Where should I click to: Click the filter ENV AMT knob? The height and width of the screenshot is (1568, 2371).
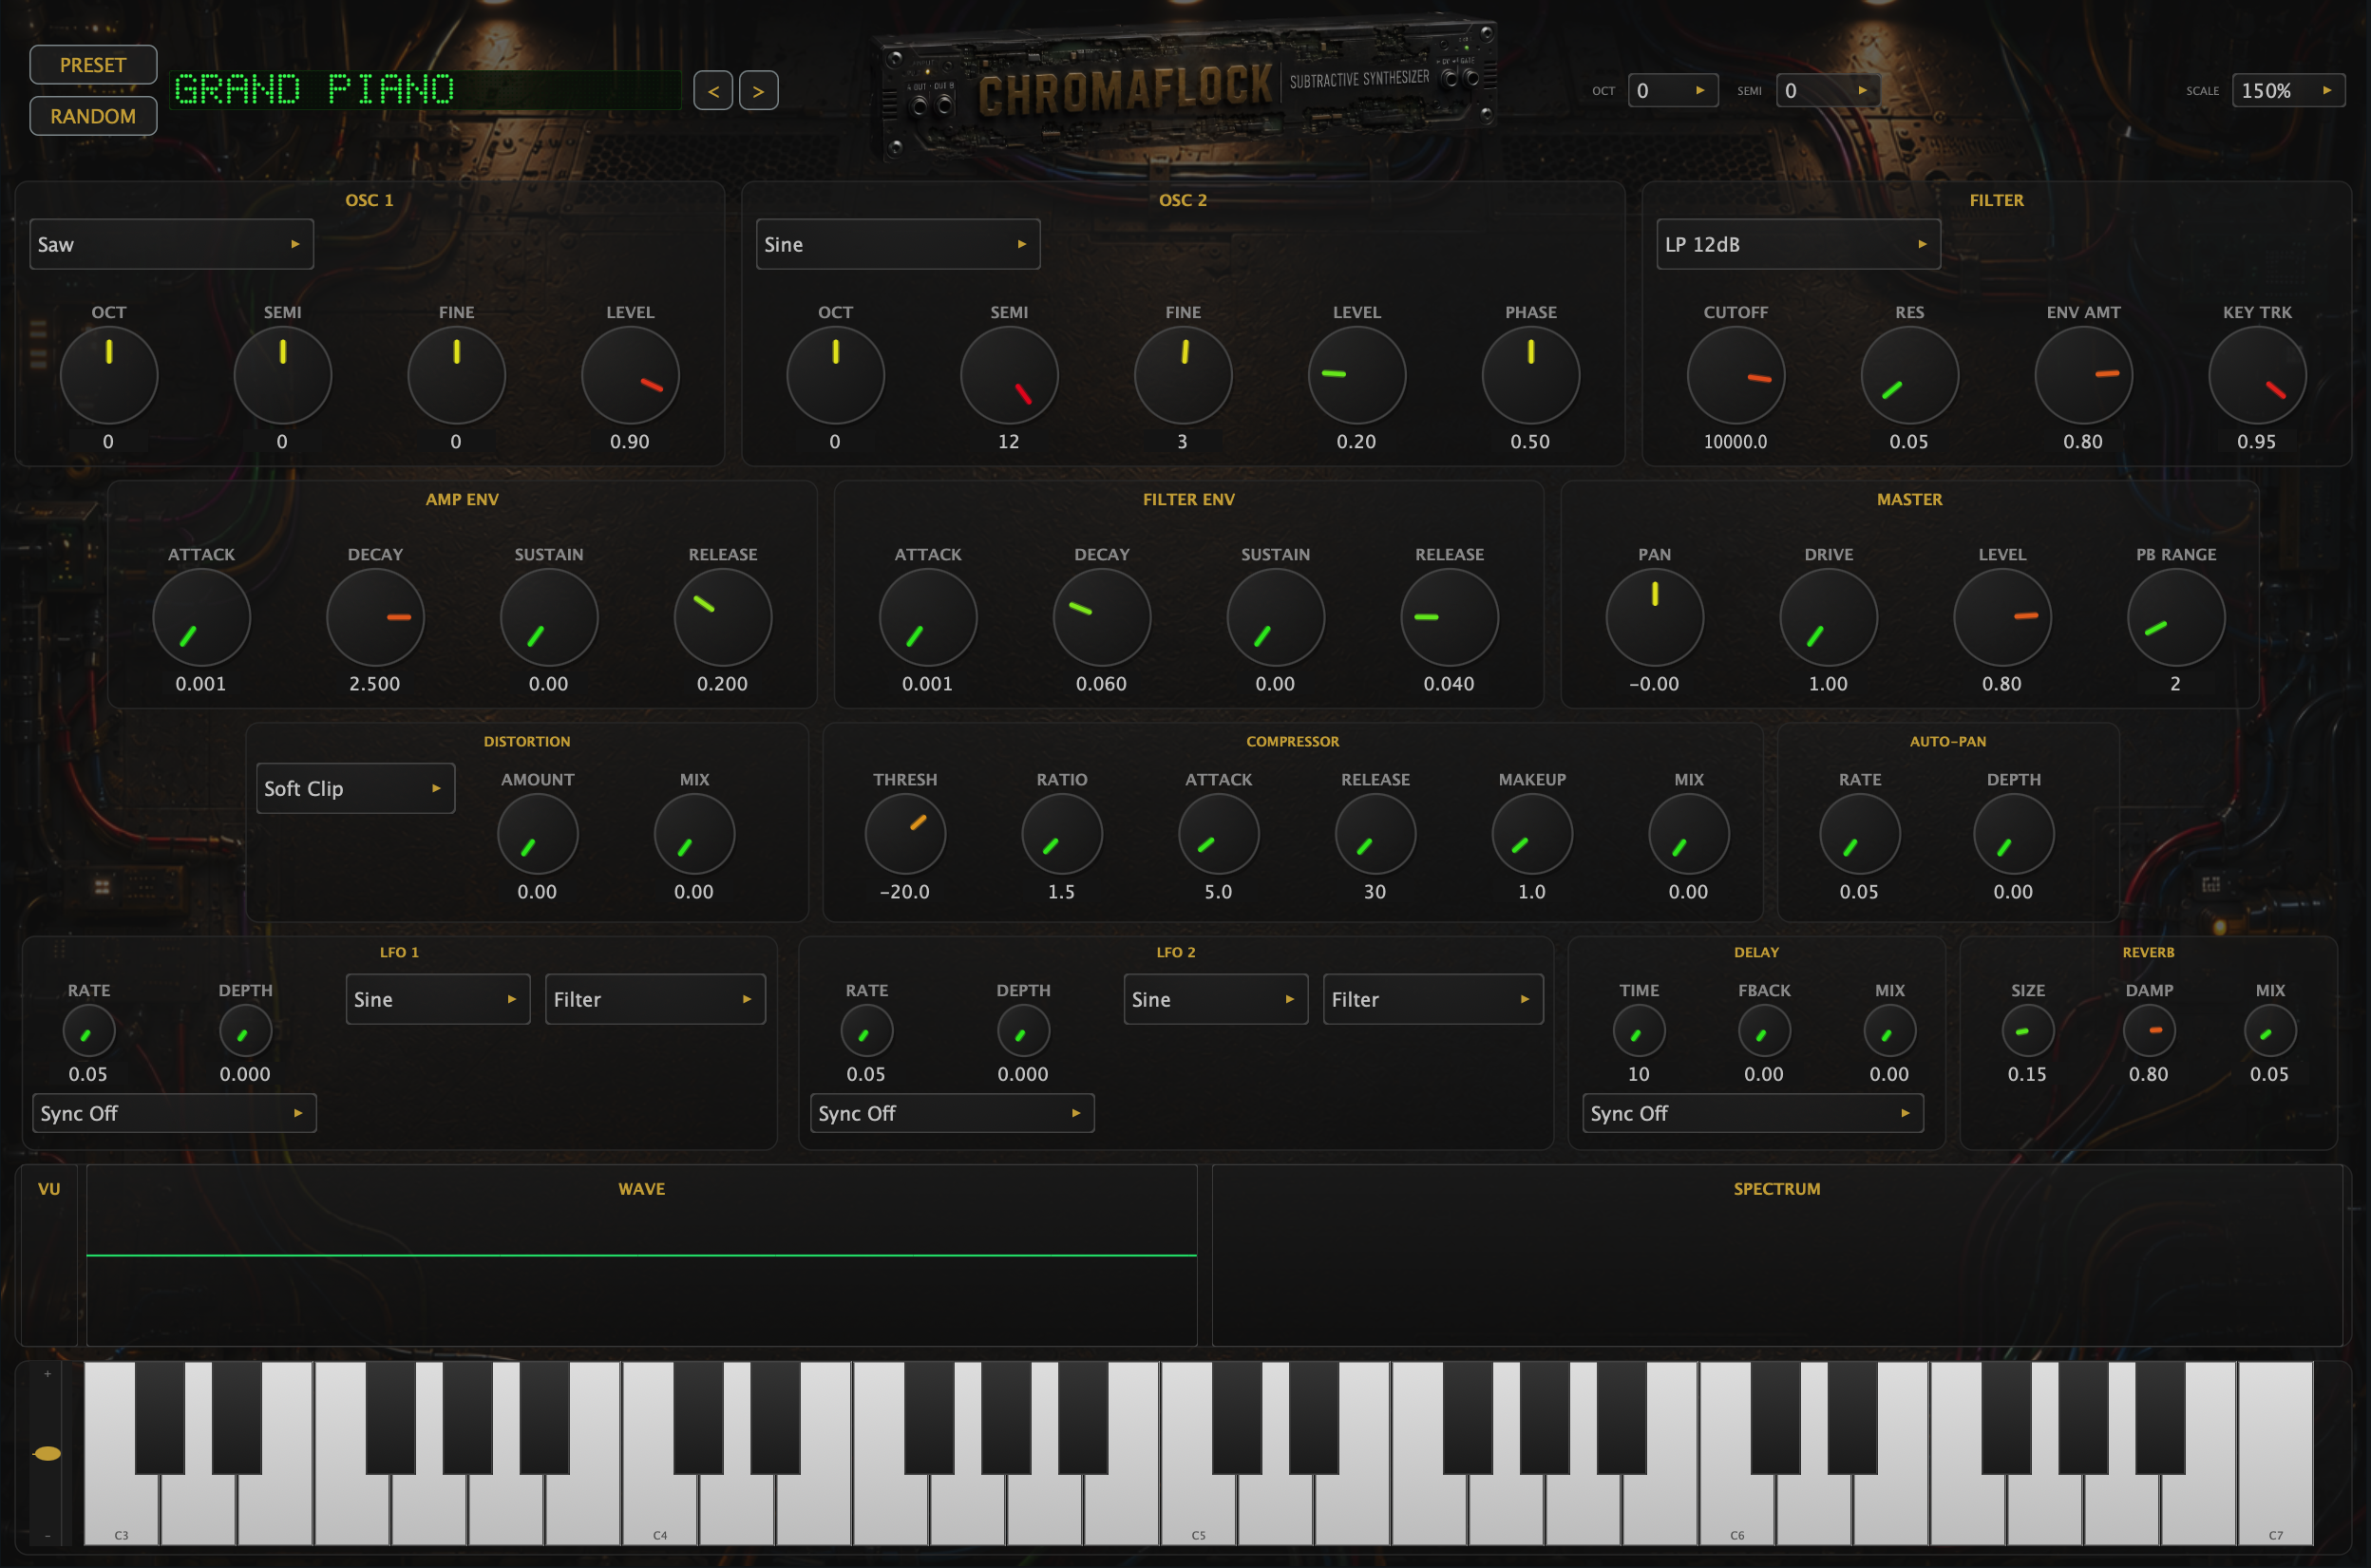[x=2084, y=376]
